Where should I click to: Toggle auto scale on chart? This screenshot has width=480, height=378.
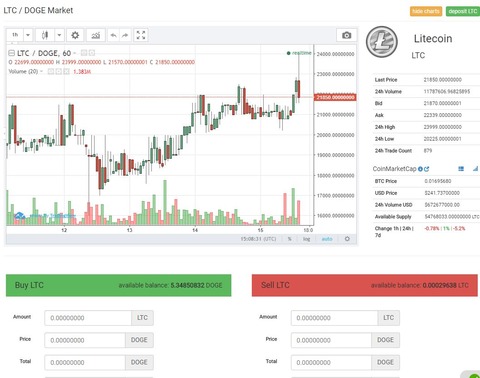[x=327, y=239]
